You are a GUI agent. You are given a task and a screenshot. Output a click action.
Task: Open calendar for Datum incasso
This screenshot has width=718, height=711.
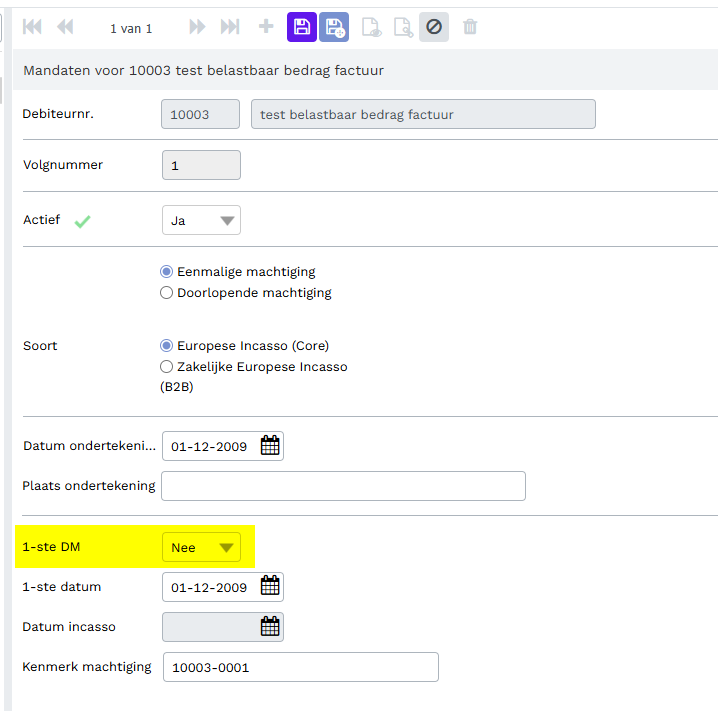tap(270, 627)
